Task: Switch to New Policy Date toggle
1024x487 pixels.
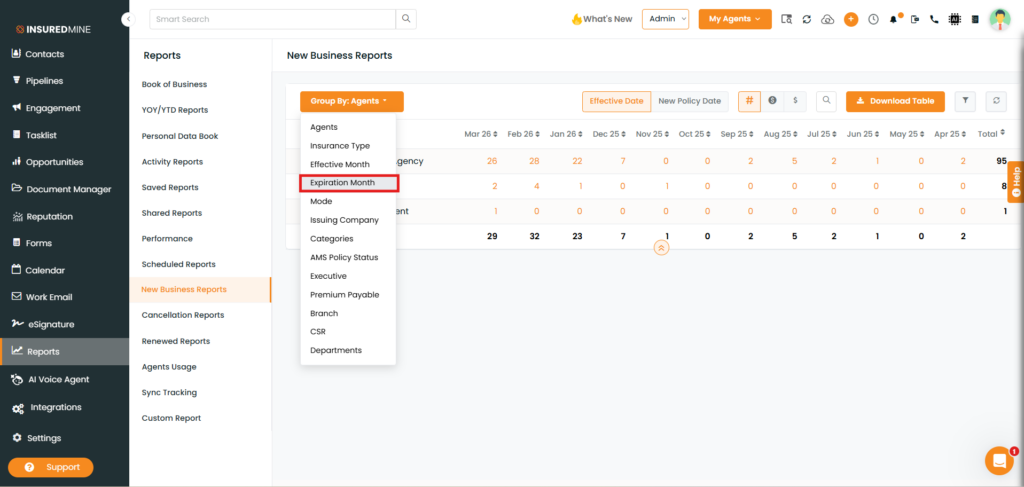Action: click(x=689, y=101)
